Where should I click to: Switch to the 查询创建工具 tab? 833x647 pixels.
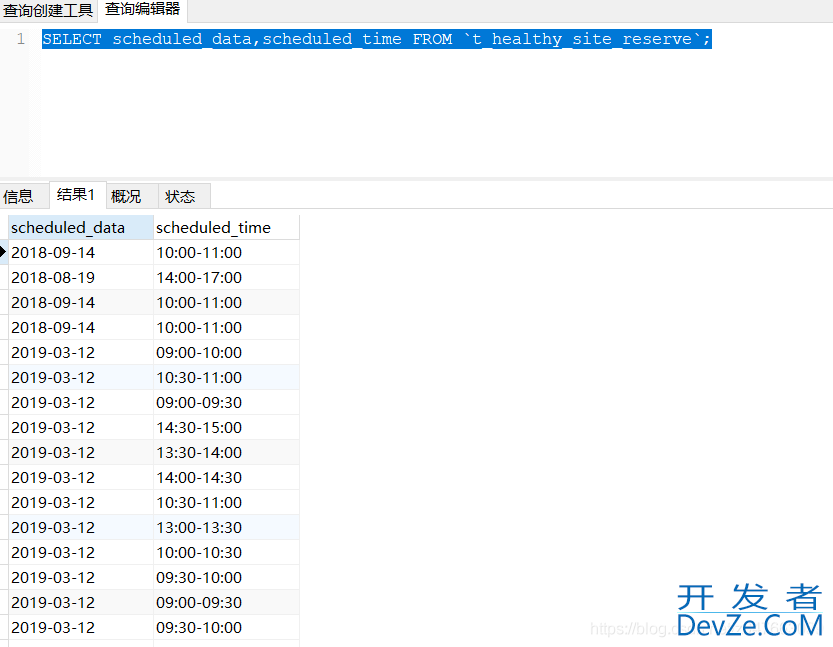[48, 10]
